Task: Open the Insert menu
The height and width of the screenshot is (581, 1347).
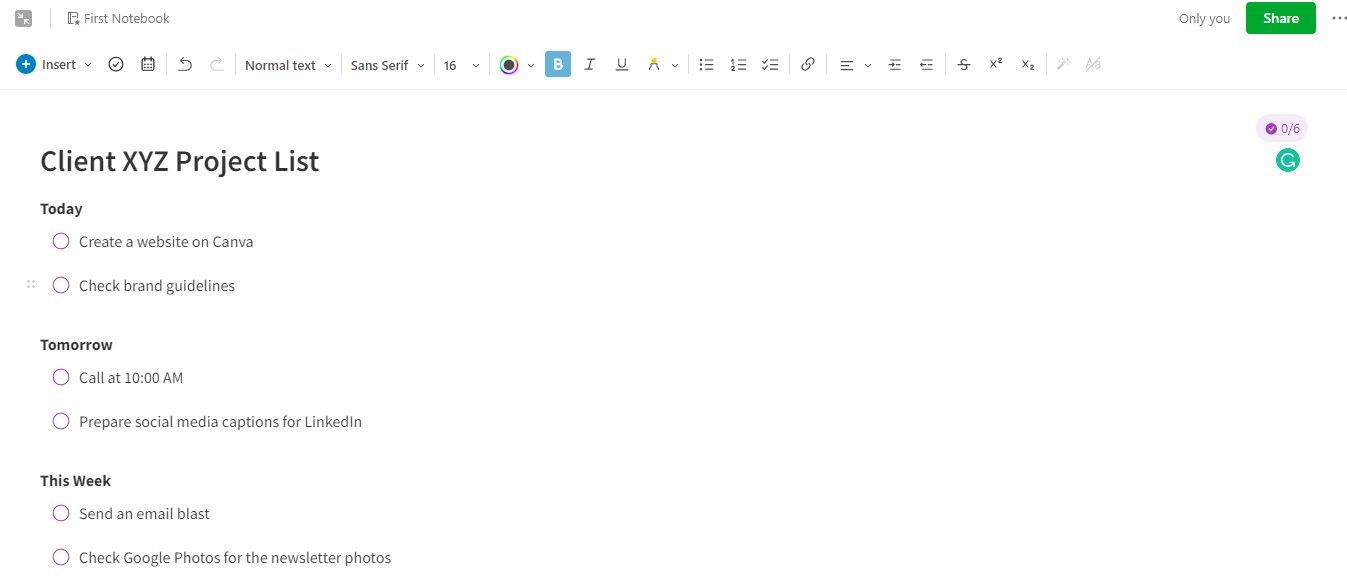Action: 52,63
